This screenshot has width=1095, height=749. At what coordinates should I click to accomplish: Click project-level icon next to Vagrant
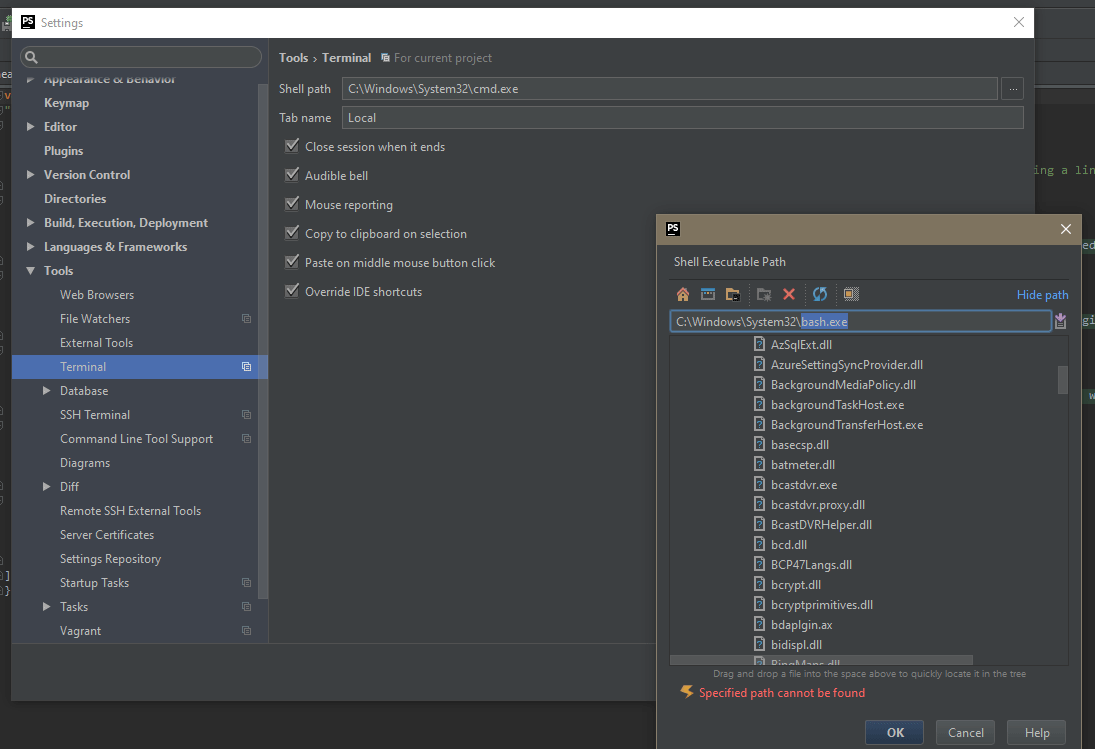click(247, 630)
